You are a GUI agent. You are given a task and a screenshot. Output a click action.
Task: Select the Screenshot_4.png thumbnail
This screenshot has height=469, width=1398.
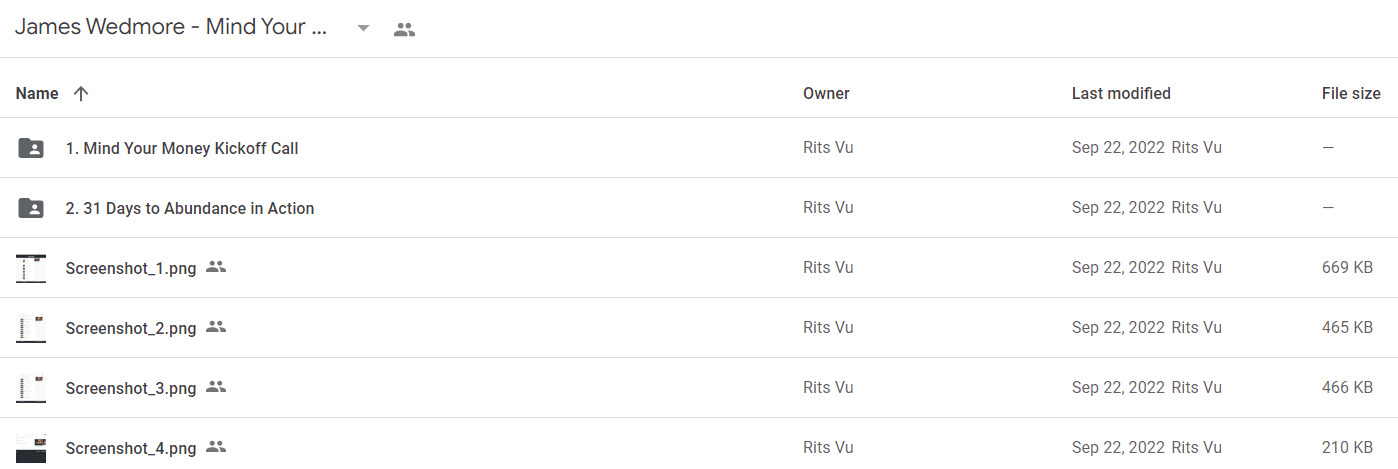(31, 448)
